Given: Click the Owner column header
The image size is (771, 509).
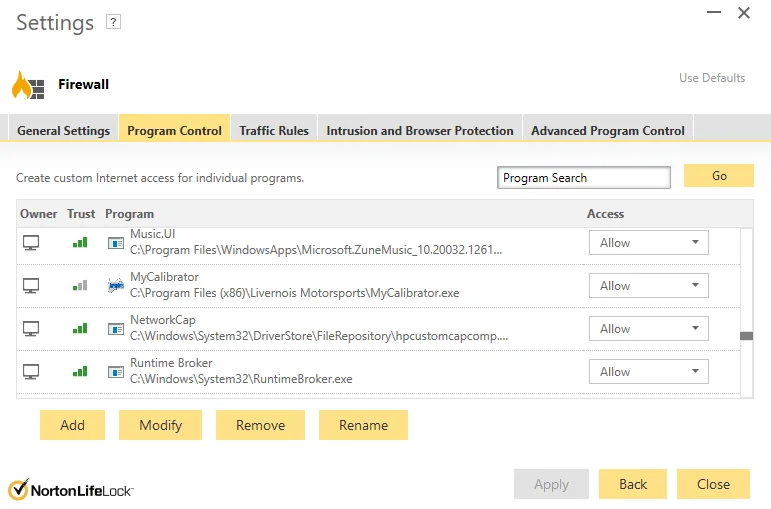Looking at the screenshot, I should pos(39,214).
